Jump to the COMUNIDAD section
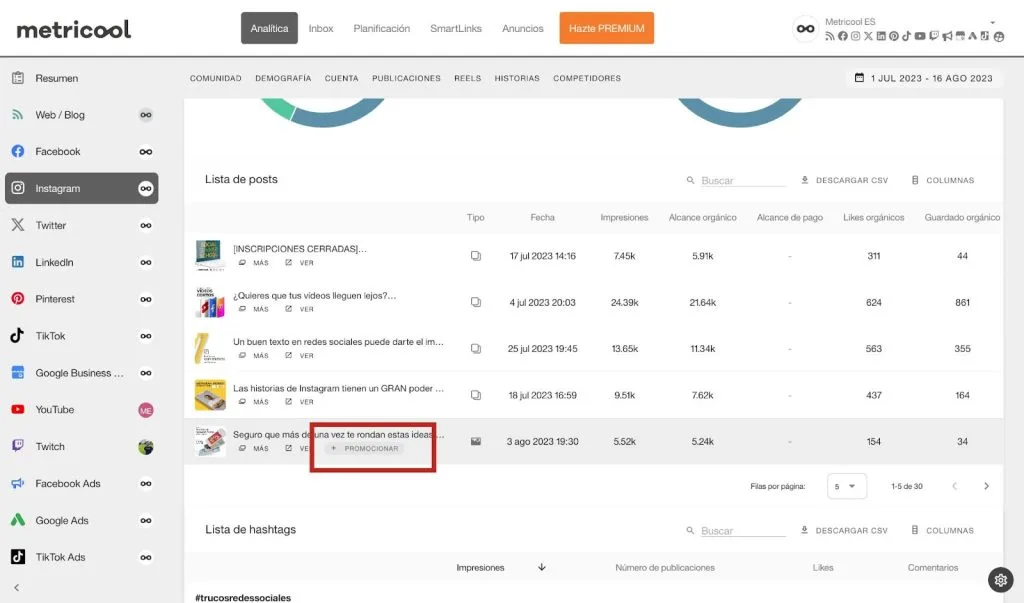This screenshot has height=603, width=1024. (216, 78)
